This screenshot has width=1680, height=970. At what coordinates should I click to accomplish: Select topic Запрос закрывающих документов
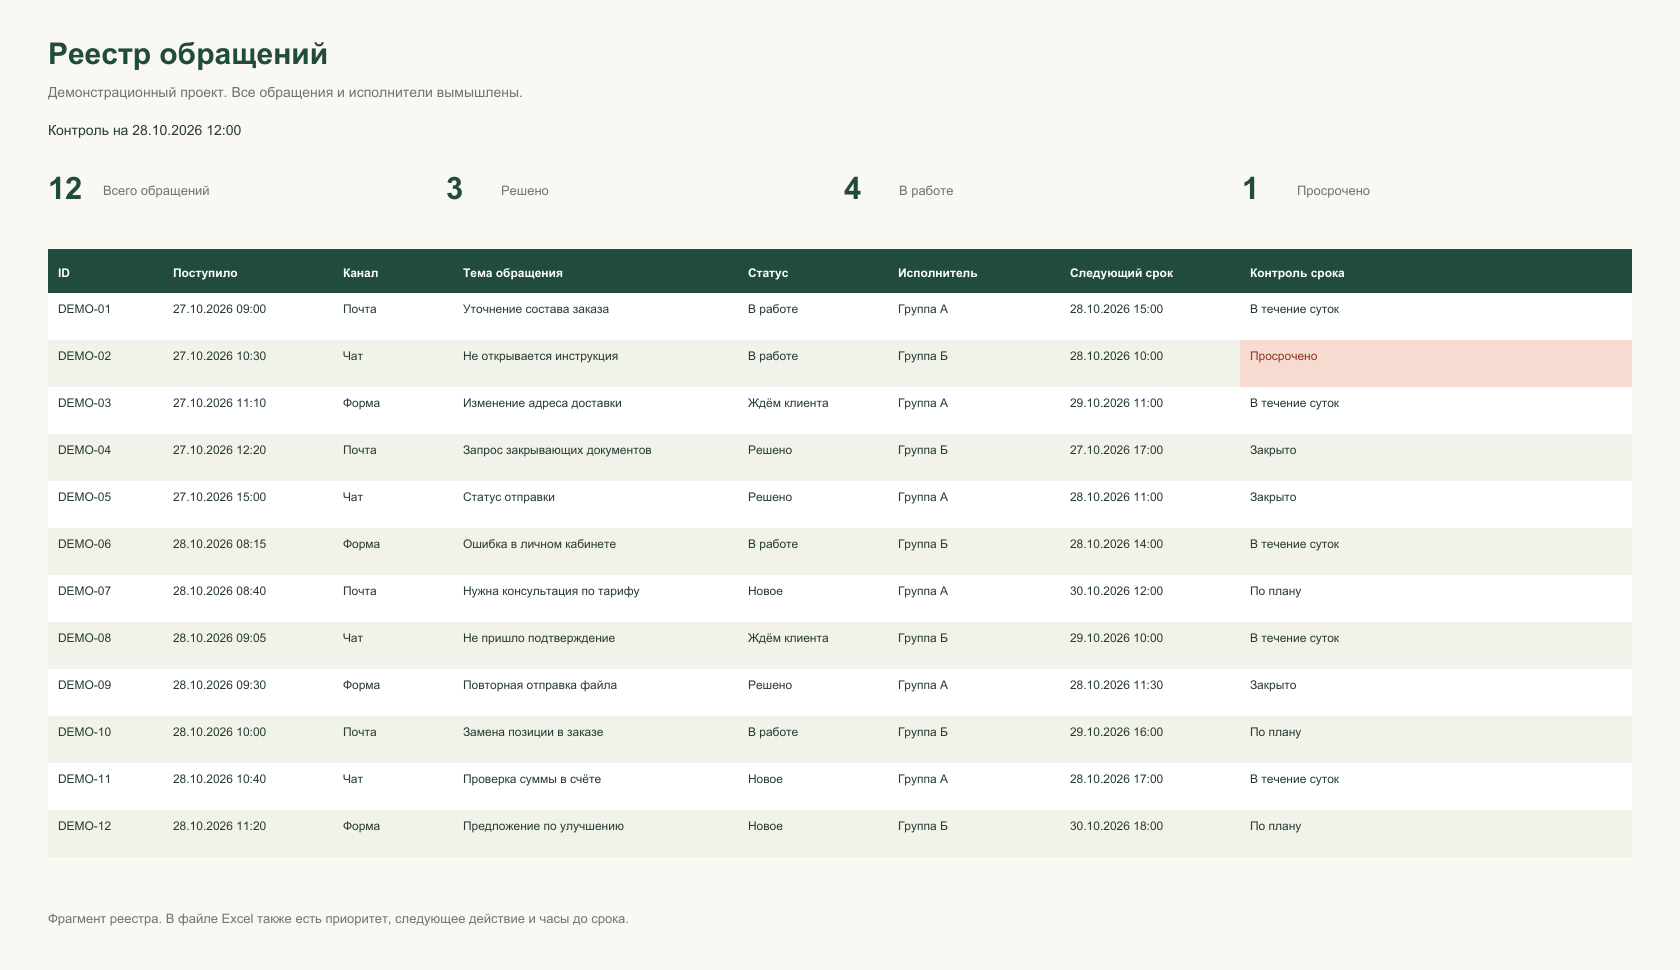point(557,450)
